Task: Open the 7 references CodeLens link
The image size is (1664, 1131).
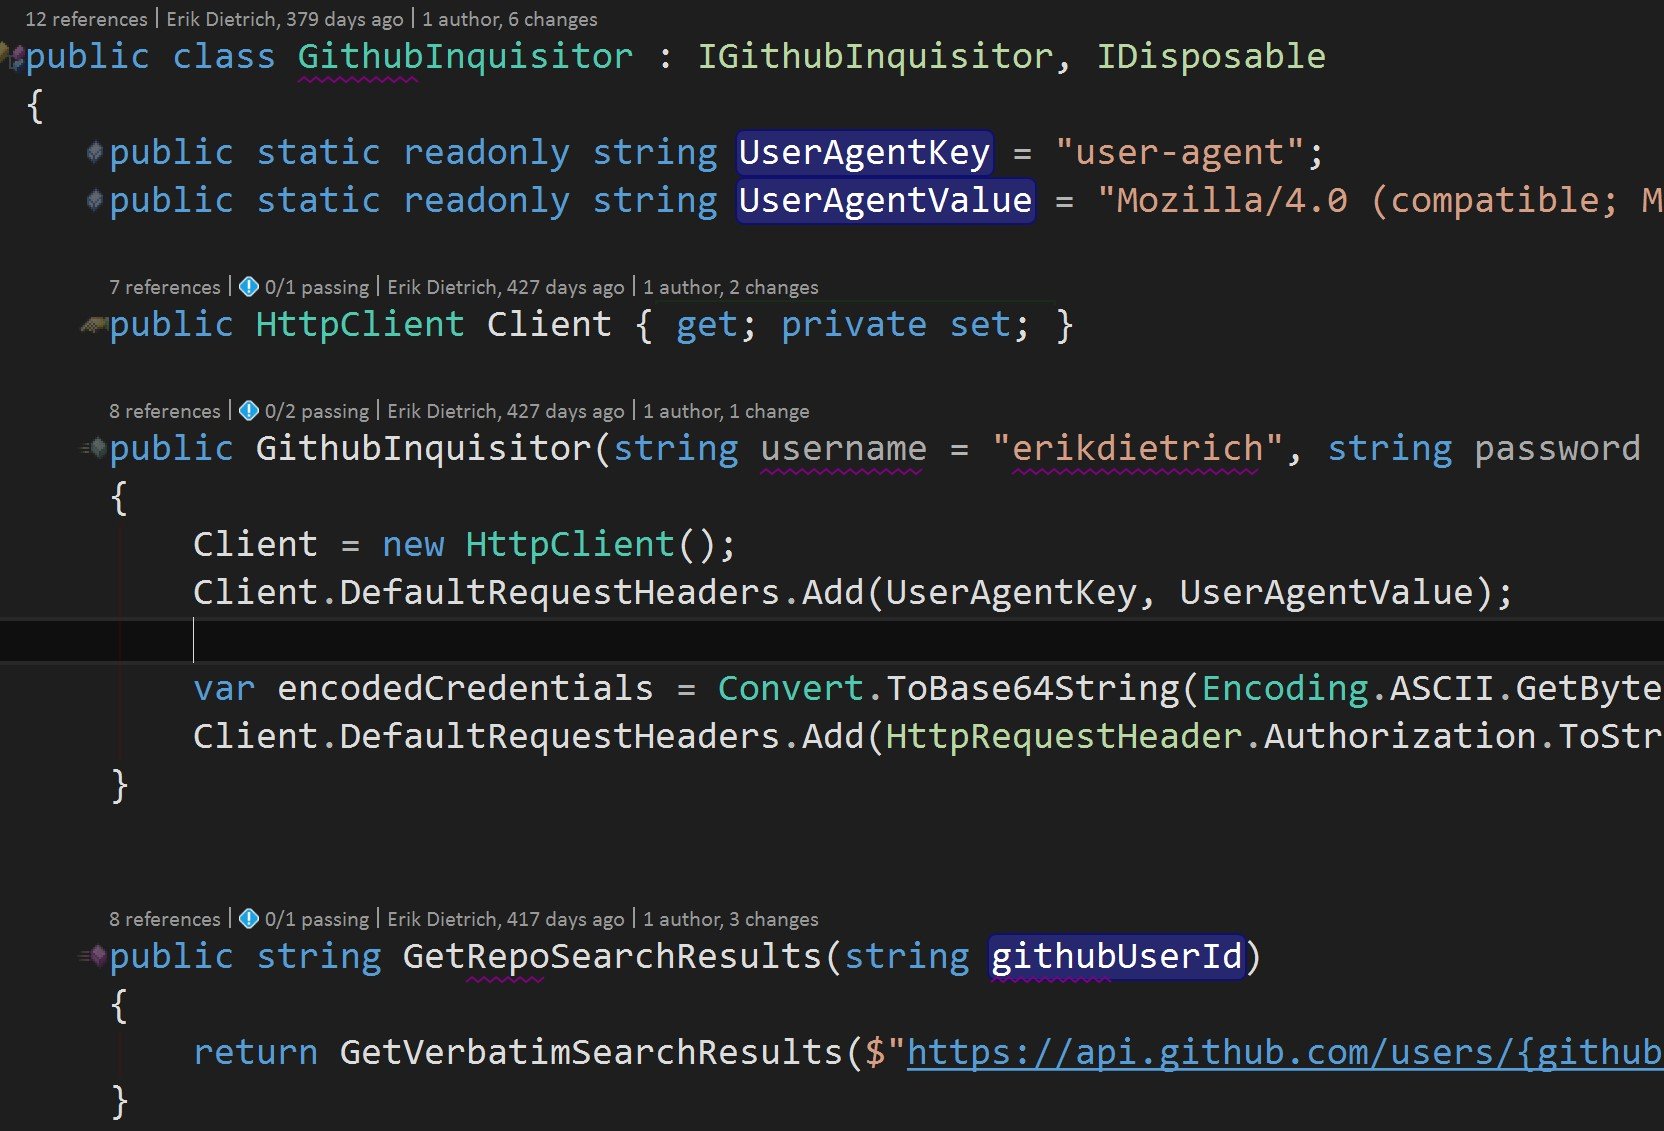Action: click(x=164, y=287)
